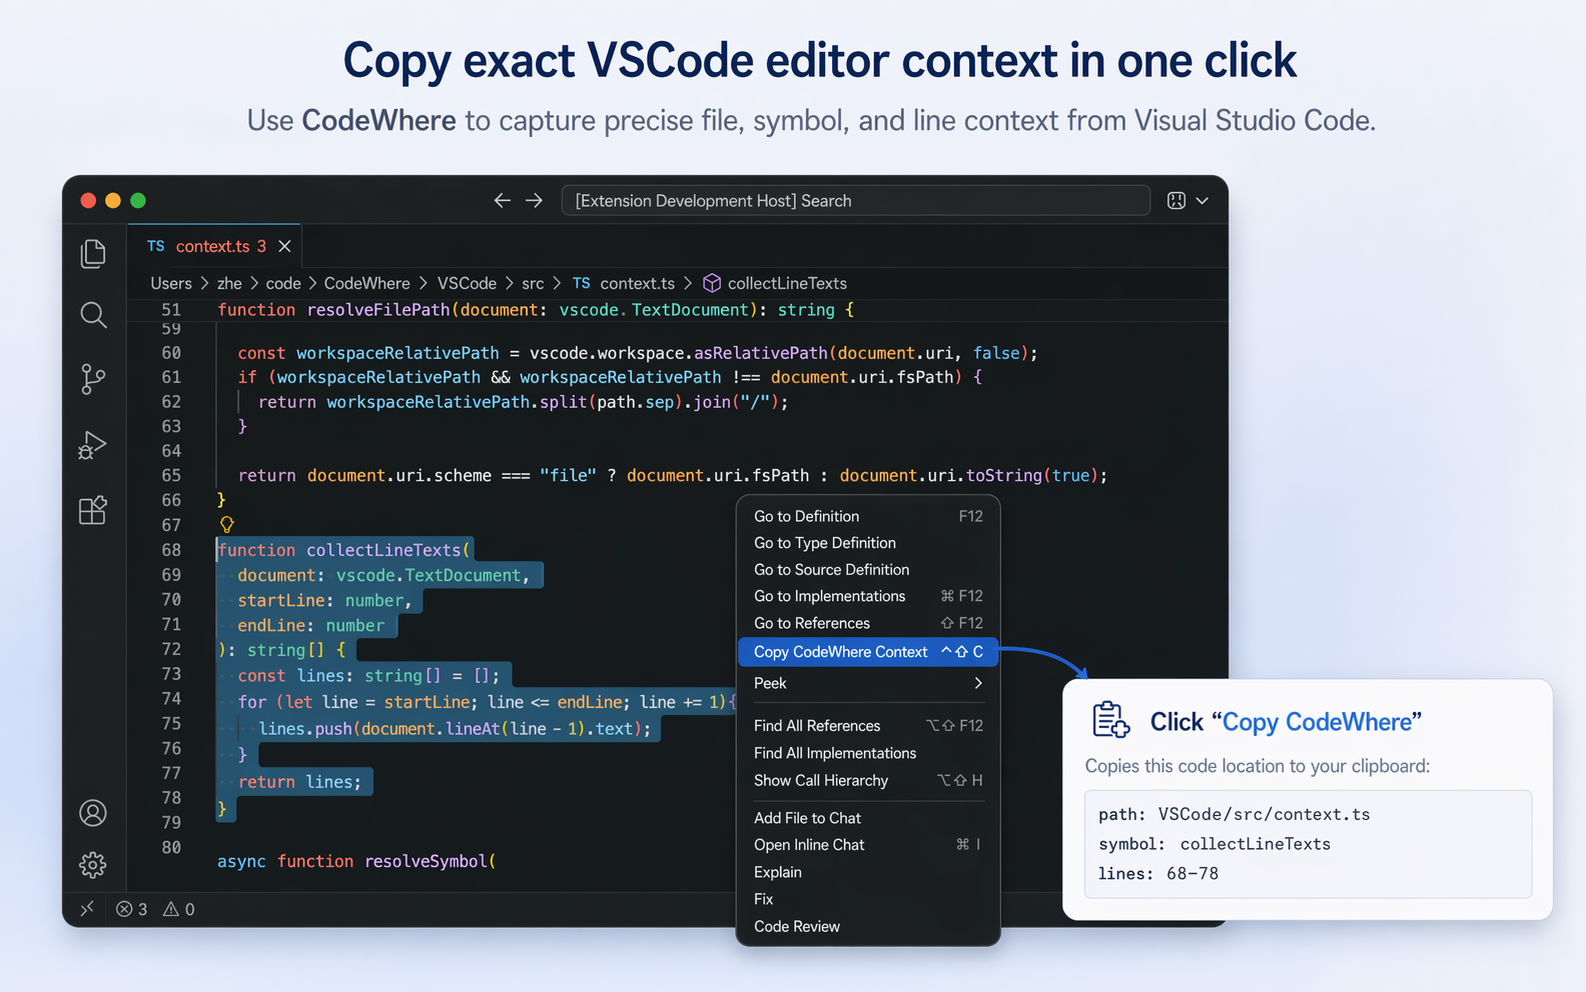Click the Copilot chat icon in title bar
The image size is (1586, 992).
pyautogui.click(x=1176, y=200)
